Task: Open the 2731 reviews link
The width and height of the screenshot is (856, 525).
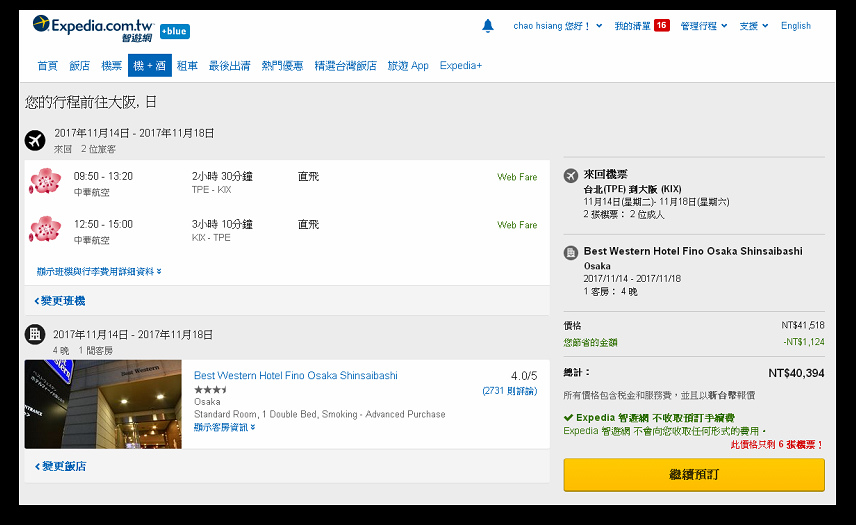Action: (509, 391)
